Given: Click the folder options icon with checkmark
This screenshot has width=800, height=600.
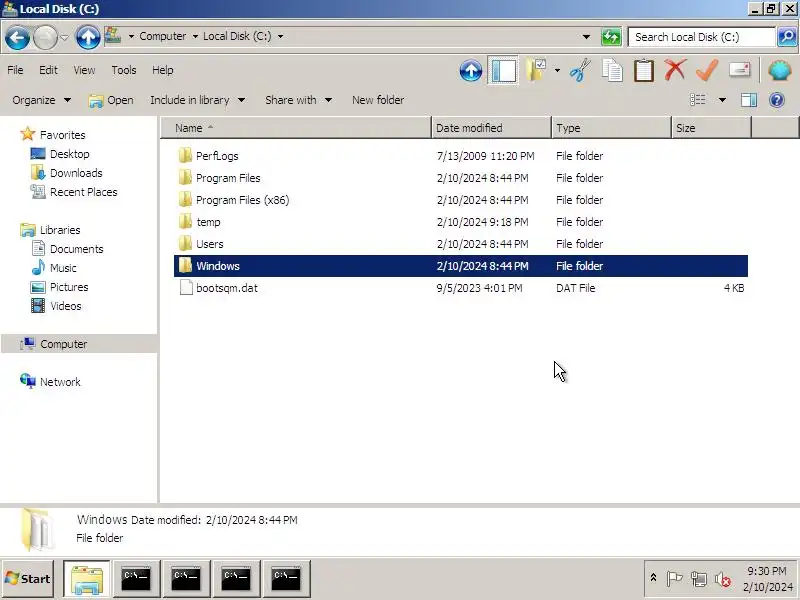Looking at the screenshot, I should coord(536,70).
